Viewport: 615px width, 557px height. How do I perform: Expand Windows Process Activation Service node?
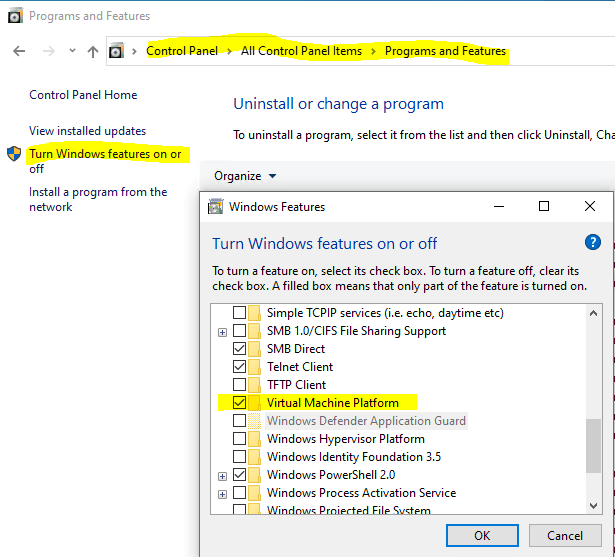(x=222, y=495)
